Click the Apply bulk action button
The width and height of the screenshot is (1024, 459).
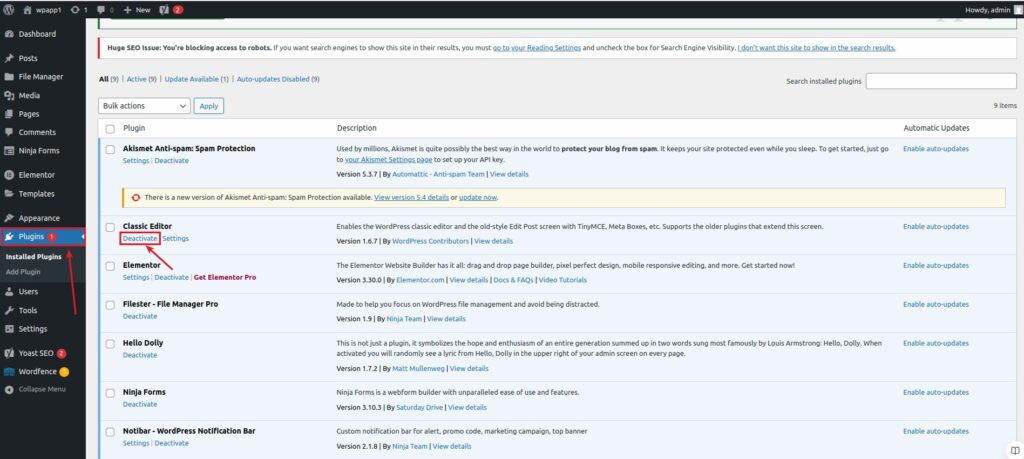coord(209,106)
